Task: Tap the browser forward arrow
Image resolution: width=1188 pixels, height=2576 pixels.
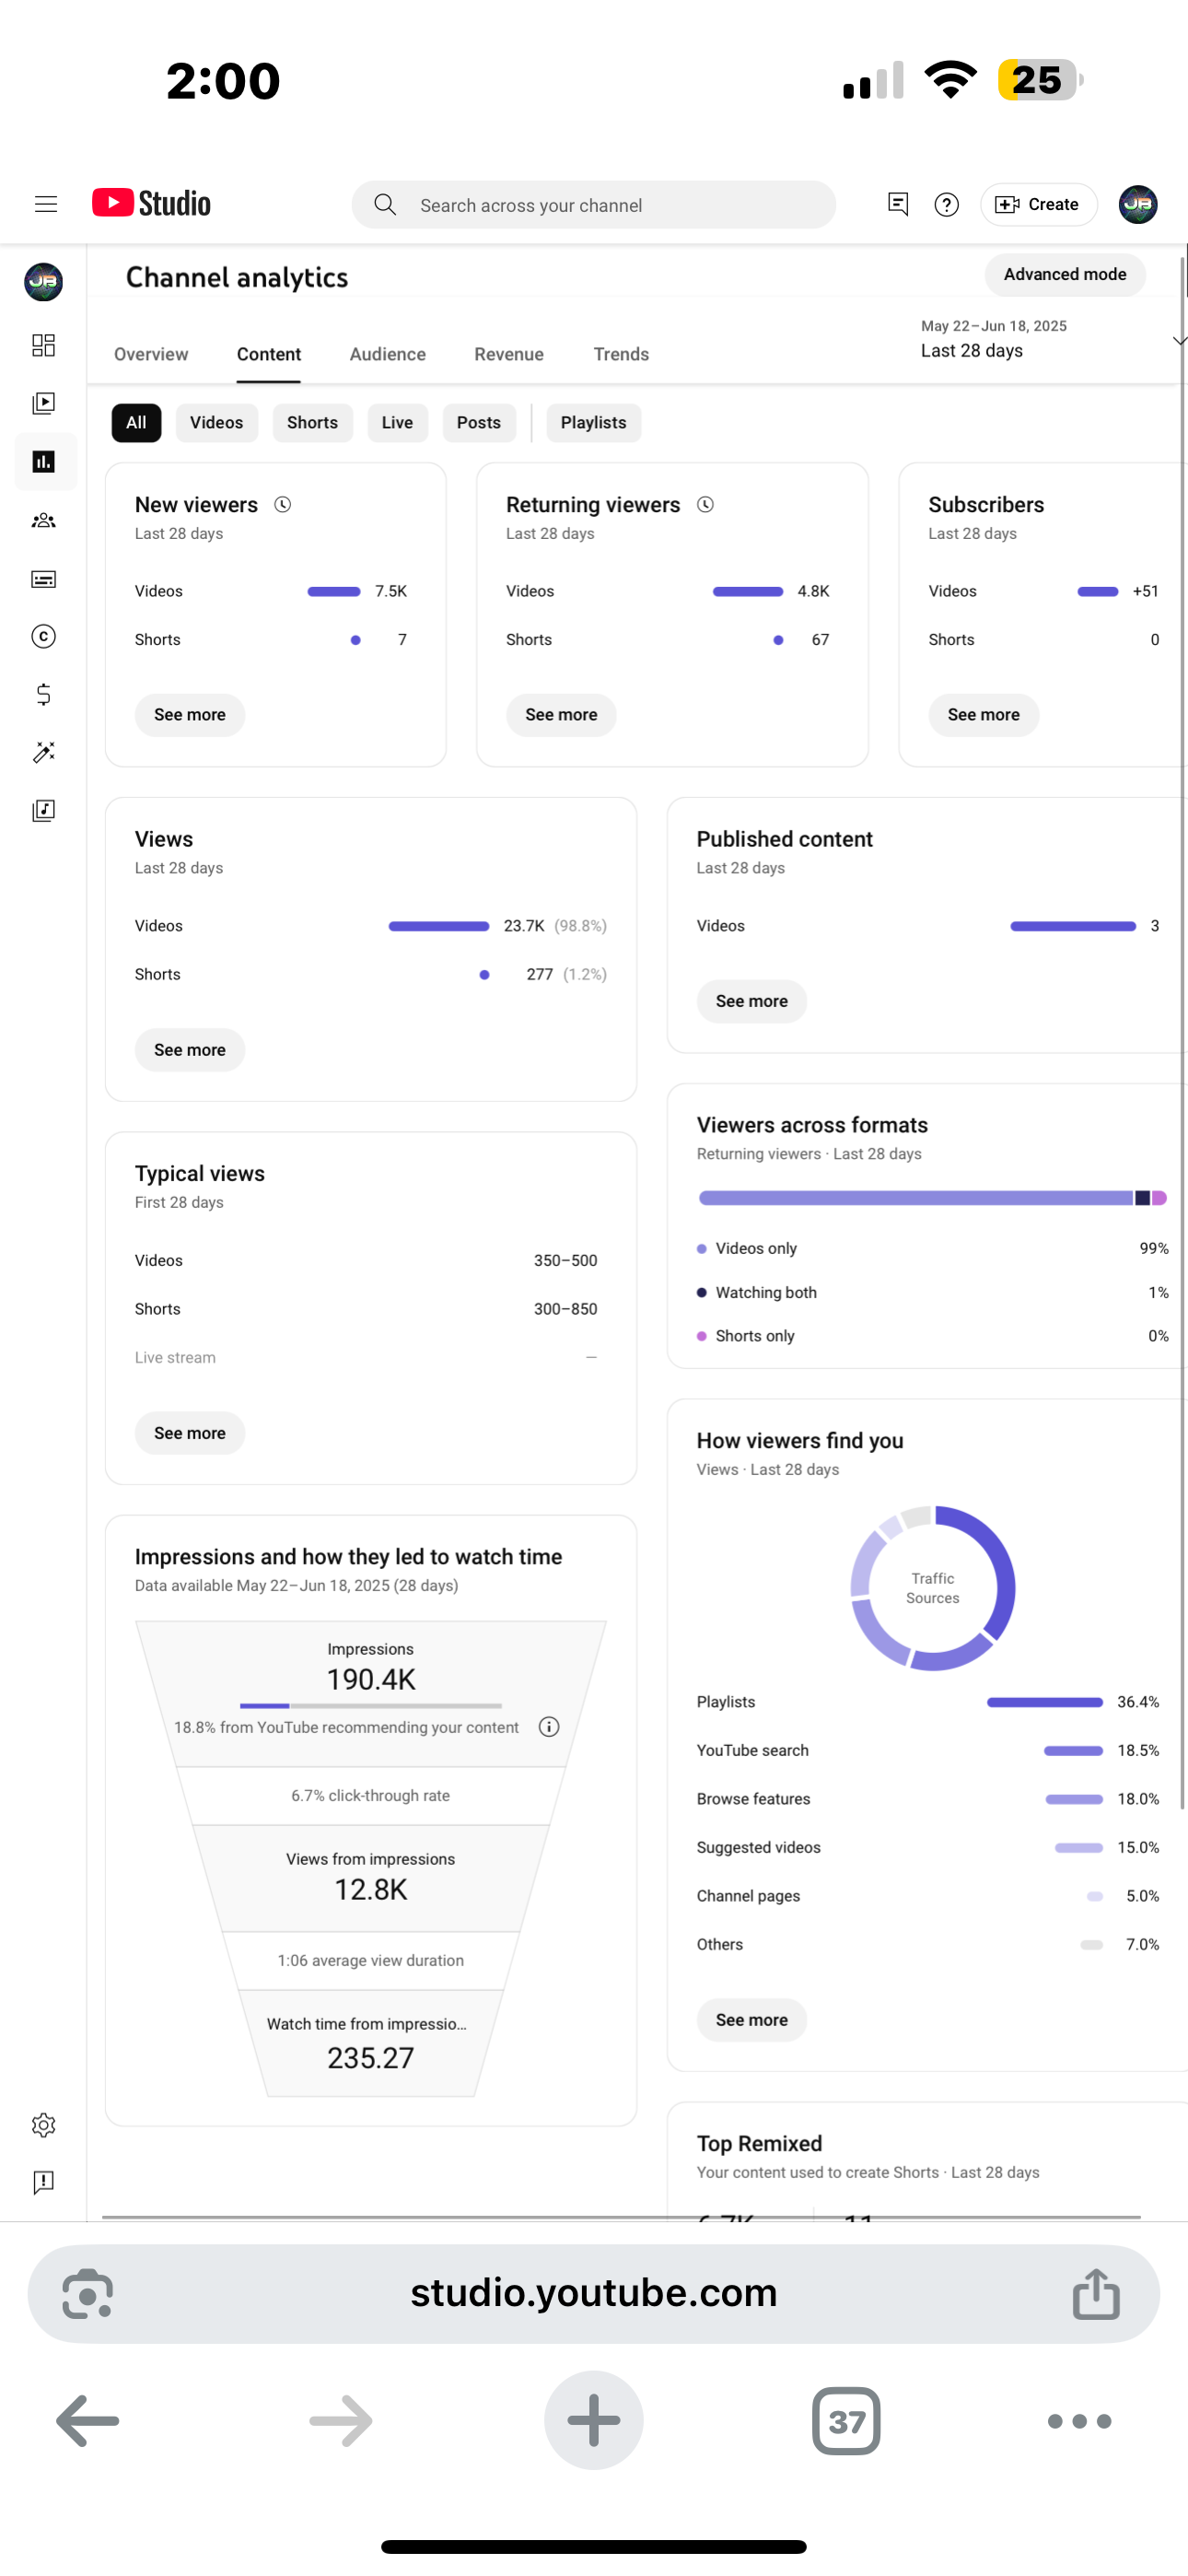Action: [341, 2421]
